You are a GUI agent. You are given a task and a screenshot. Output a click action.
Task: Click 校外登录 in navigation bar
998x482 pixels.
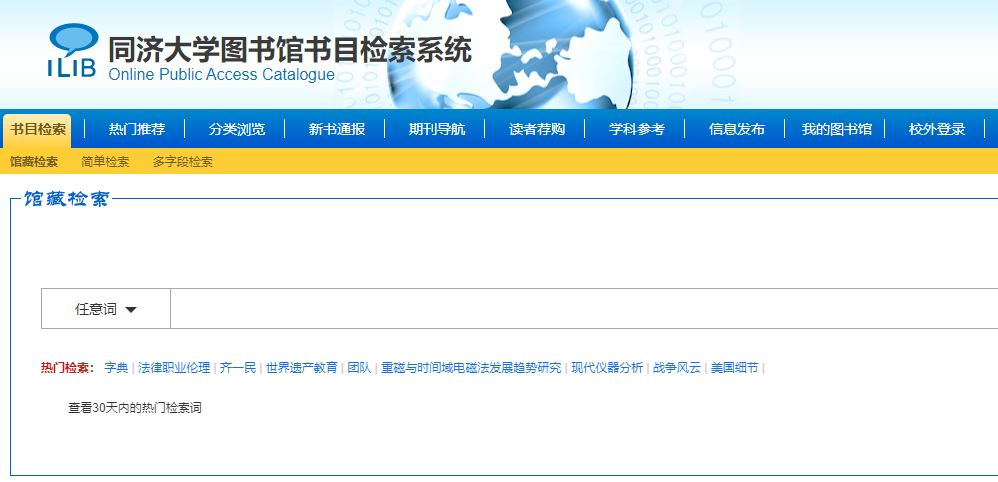936,129
